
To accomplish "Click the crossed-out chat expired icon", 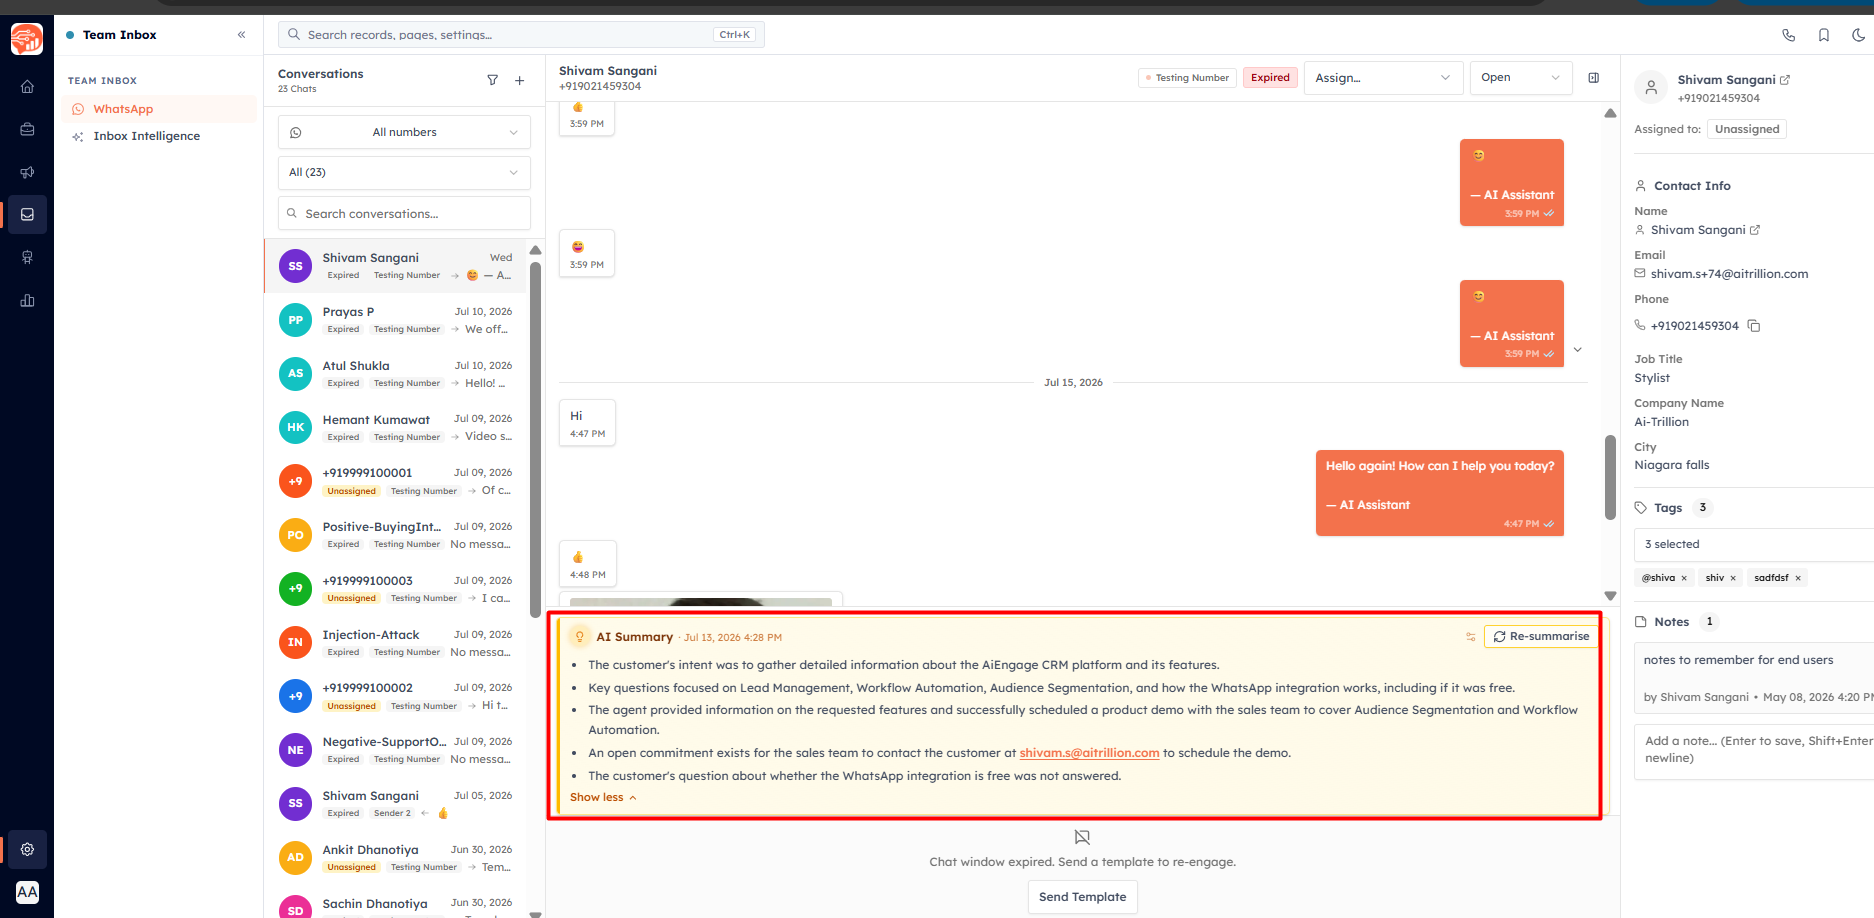I will 1082,837.
